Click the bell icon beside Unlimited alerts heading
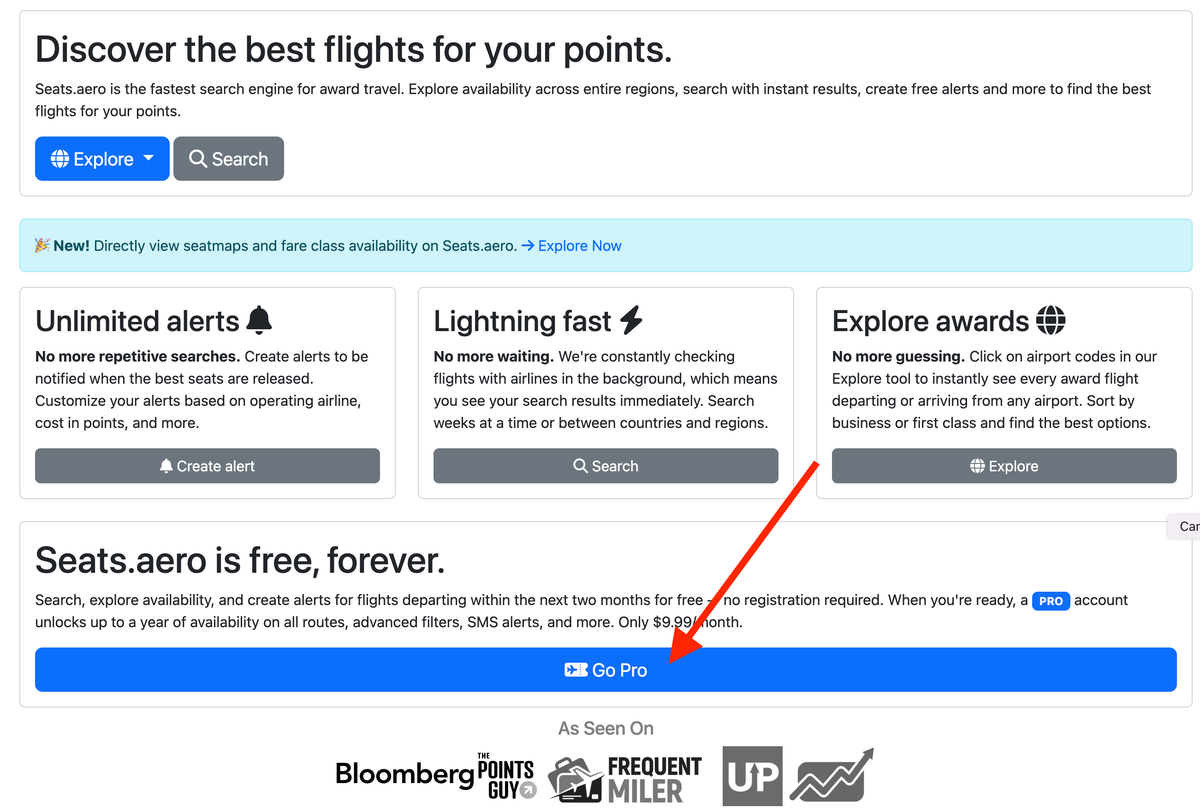 coord(259,320)
